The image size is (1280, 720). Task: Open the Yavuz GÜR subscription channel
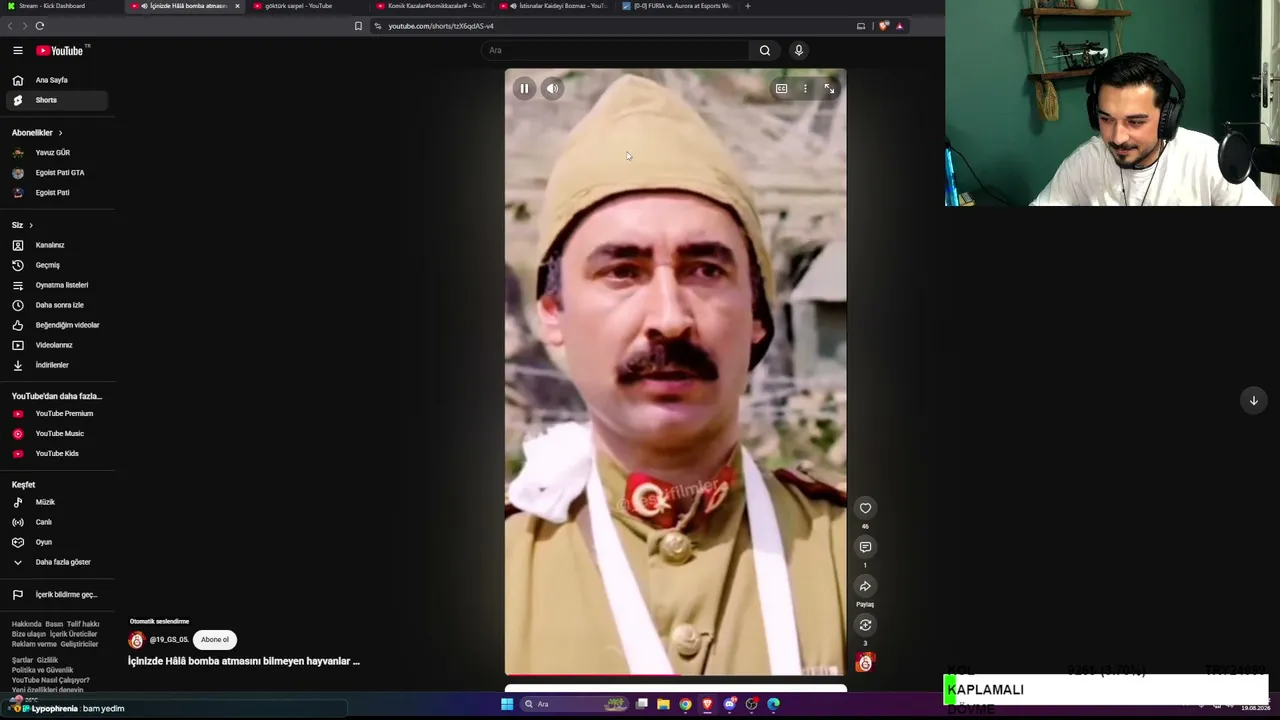pos(57,153)
